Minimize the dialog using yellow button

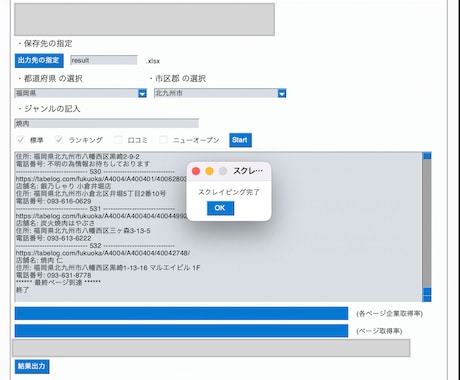pos(209,171)
